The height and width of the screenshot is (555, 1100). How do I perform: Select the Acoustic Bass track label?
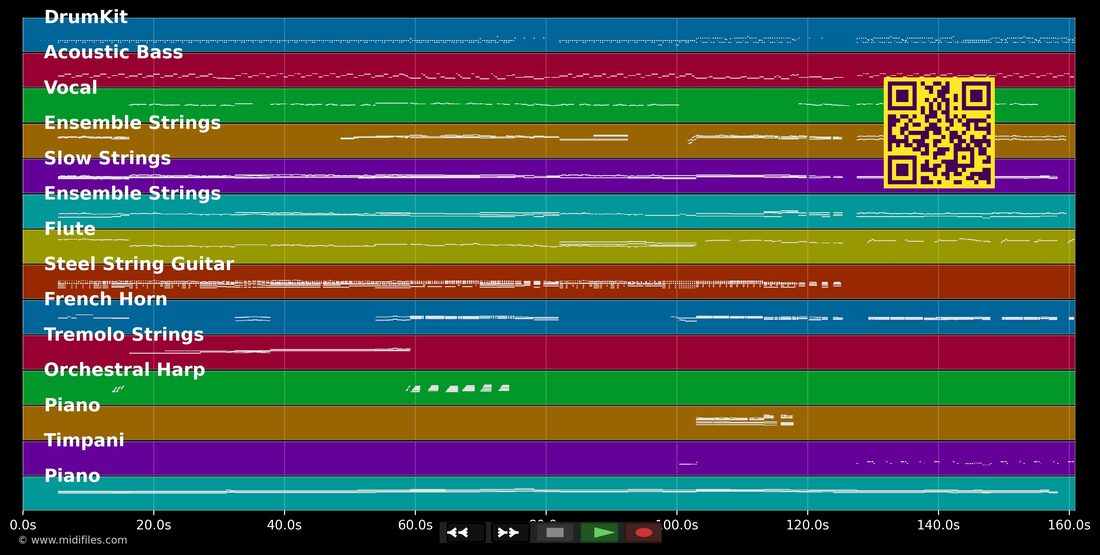pyautogui.click(x=113, y=52)
